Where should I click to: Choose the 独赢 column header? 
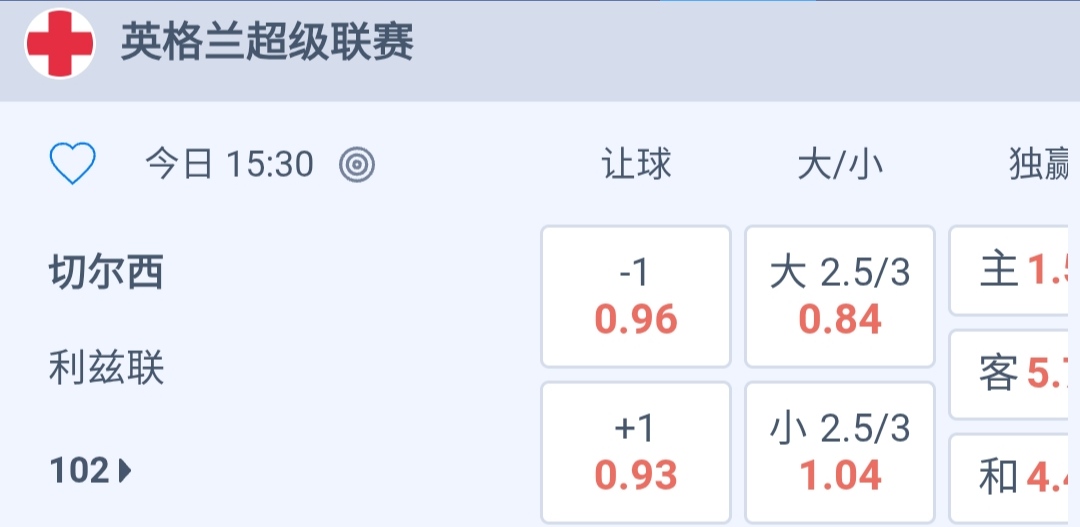coord(1040,164)
